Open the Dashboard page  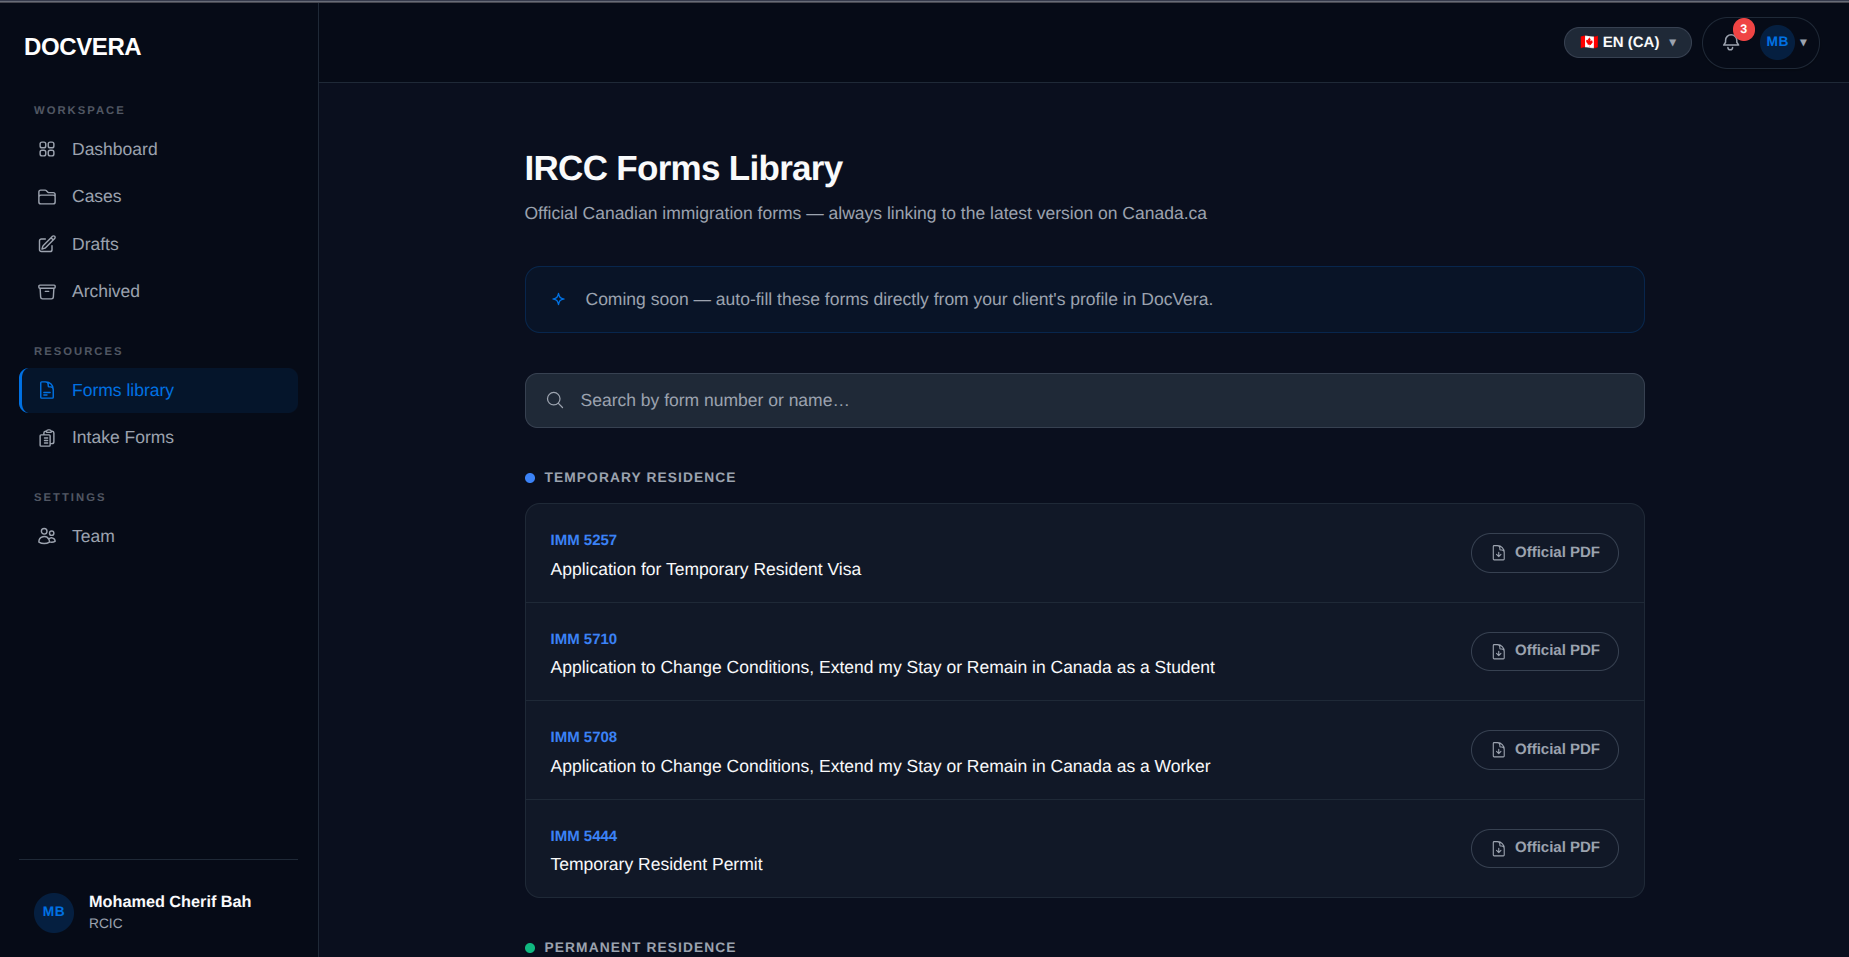158,149
